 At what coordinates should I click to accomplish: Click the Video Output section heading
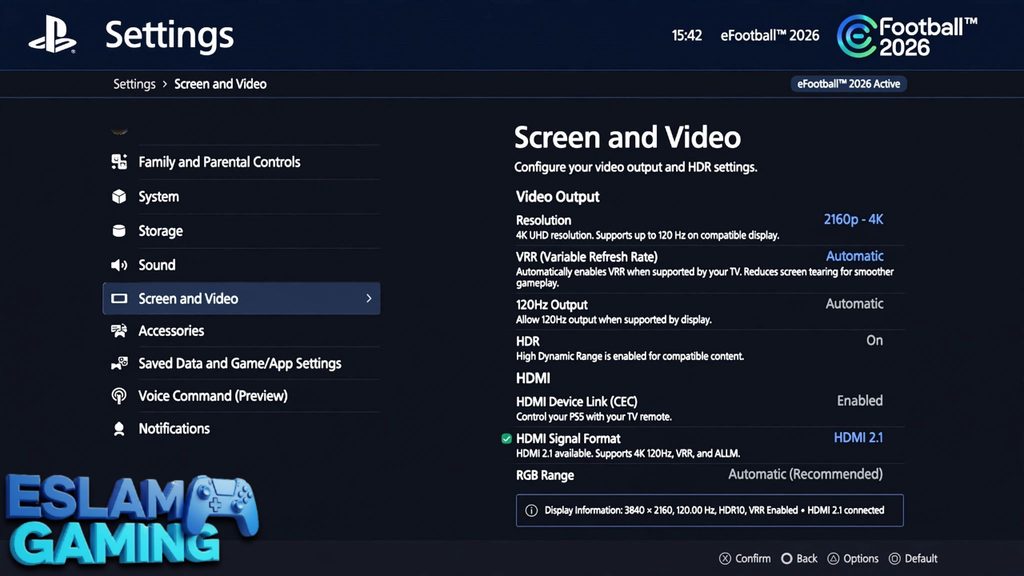[558, 197]
